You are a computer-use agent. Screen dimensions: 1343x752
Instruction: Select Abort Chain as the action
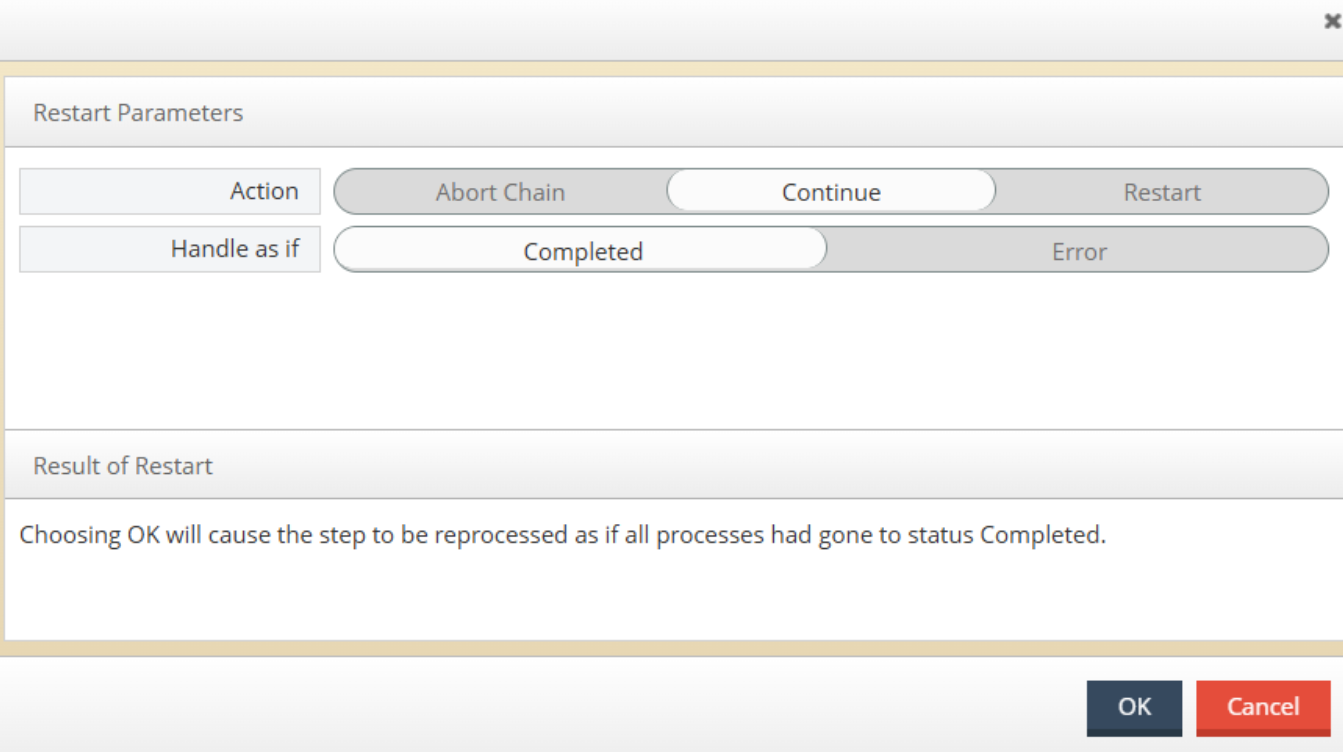pyautogui.click(x=500, y=192)
